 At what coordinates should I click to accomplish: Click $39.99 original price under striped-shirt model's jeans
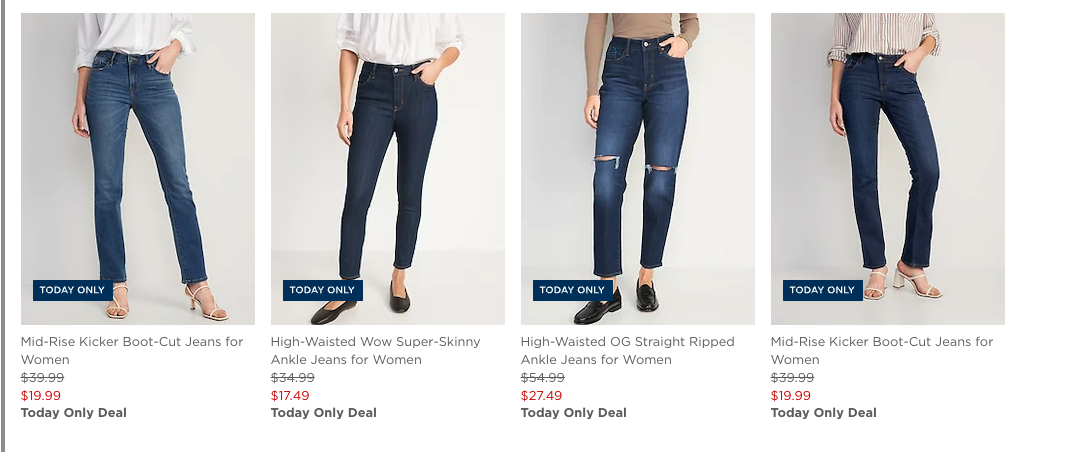pos(792,378)
